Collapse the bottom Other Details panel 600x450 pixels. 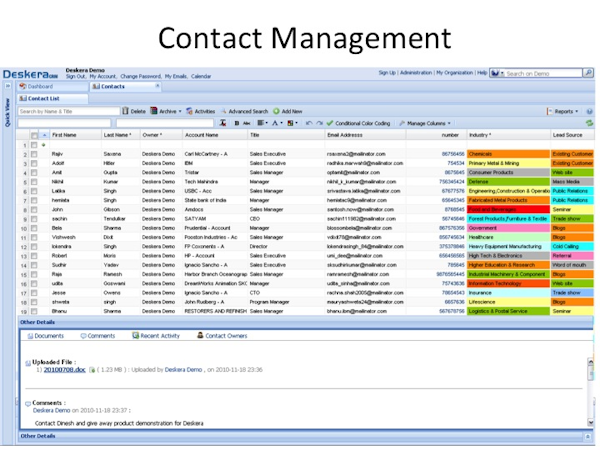point(588,436)
